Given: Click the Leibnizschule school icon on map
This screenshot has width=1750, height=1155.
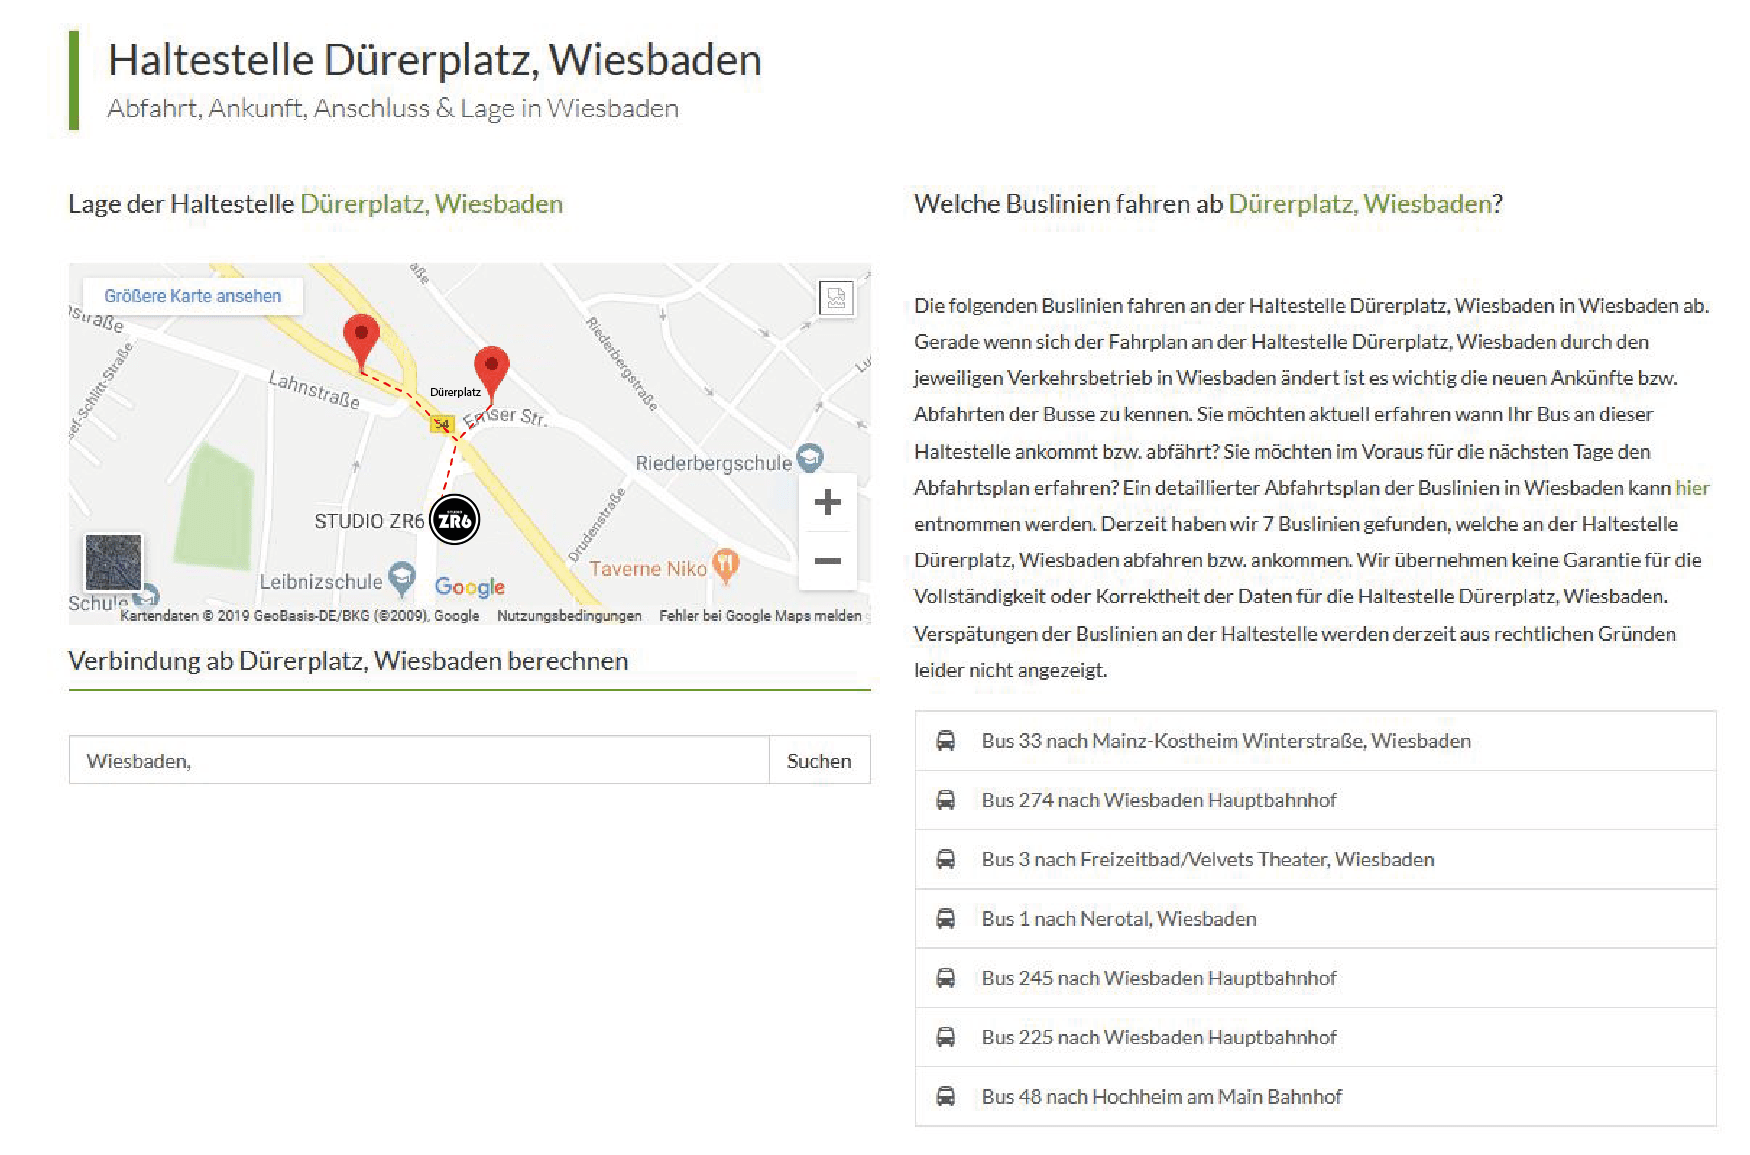Looking at the screenshot, I should [402, 576].
